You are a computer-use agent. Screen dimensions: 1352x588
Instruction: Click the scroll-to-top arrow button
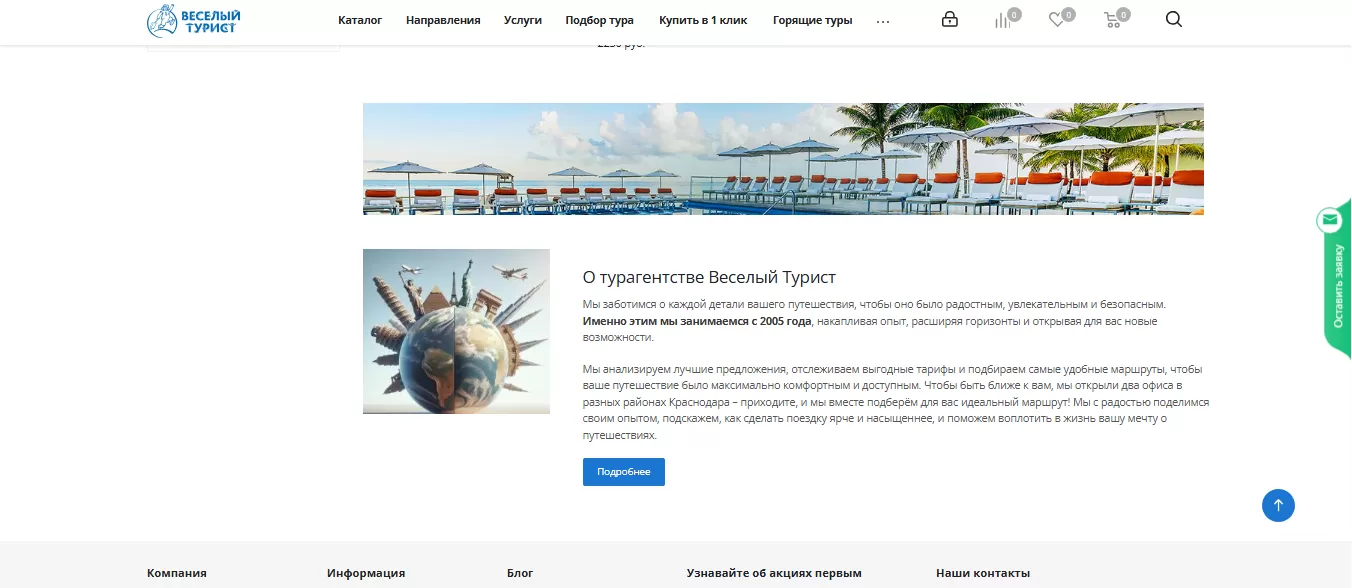tap(1278, 505)
